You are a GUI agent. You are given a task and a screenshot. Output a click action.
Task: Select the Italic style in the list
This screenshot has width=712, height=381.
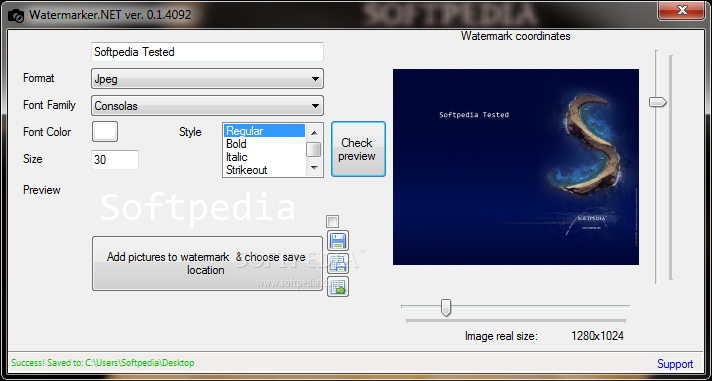click(x=265, y=157)
